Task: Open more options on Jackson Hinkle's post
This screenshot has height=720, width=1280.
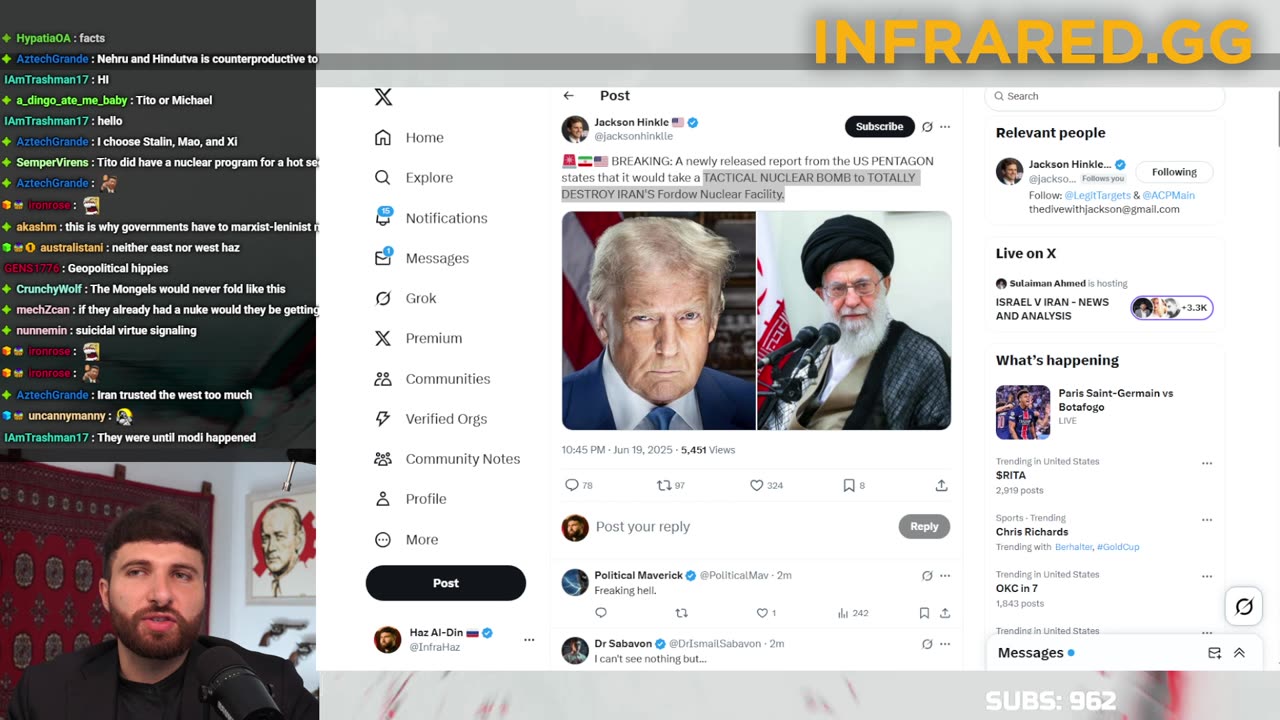Action: (945, 127)
